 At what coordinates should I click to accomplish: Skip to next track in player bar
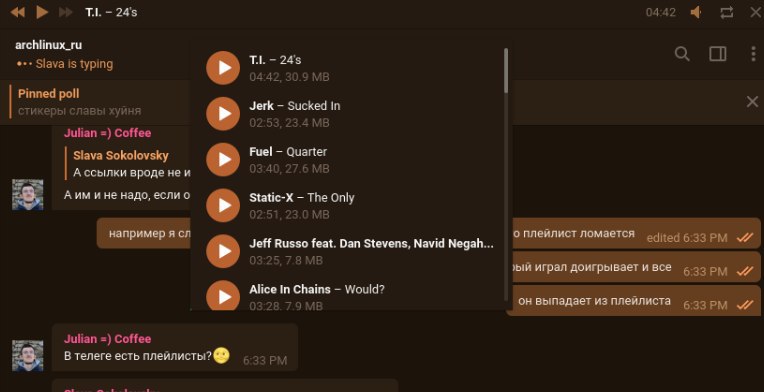pyautogui.click(x=66, y=12)
